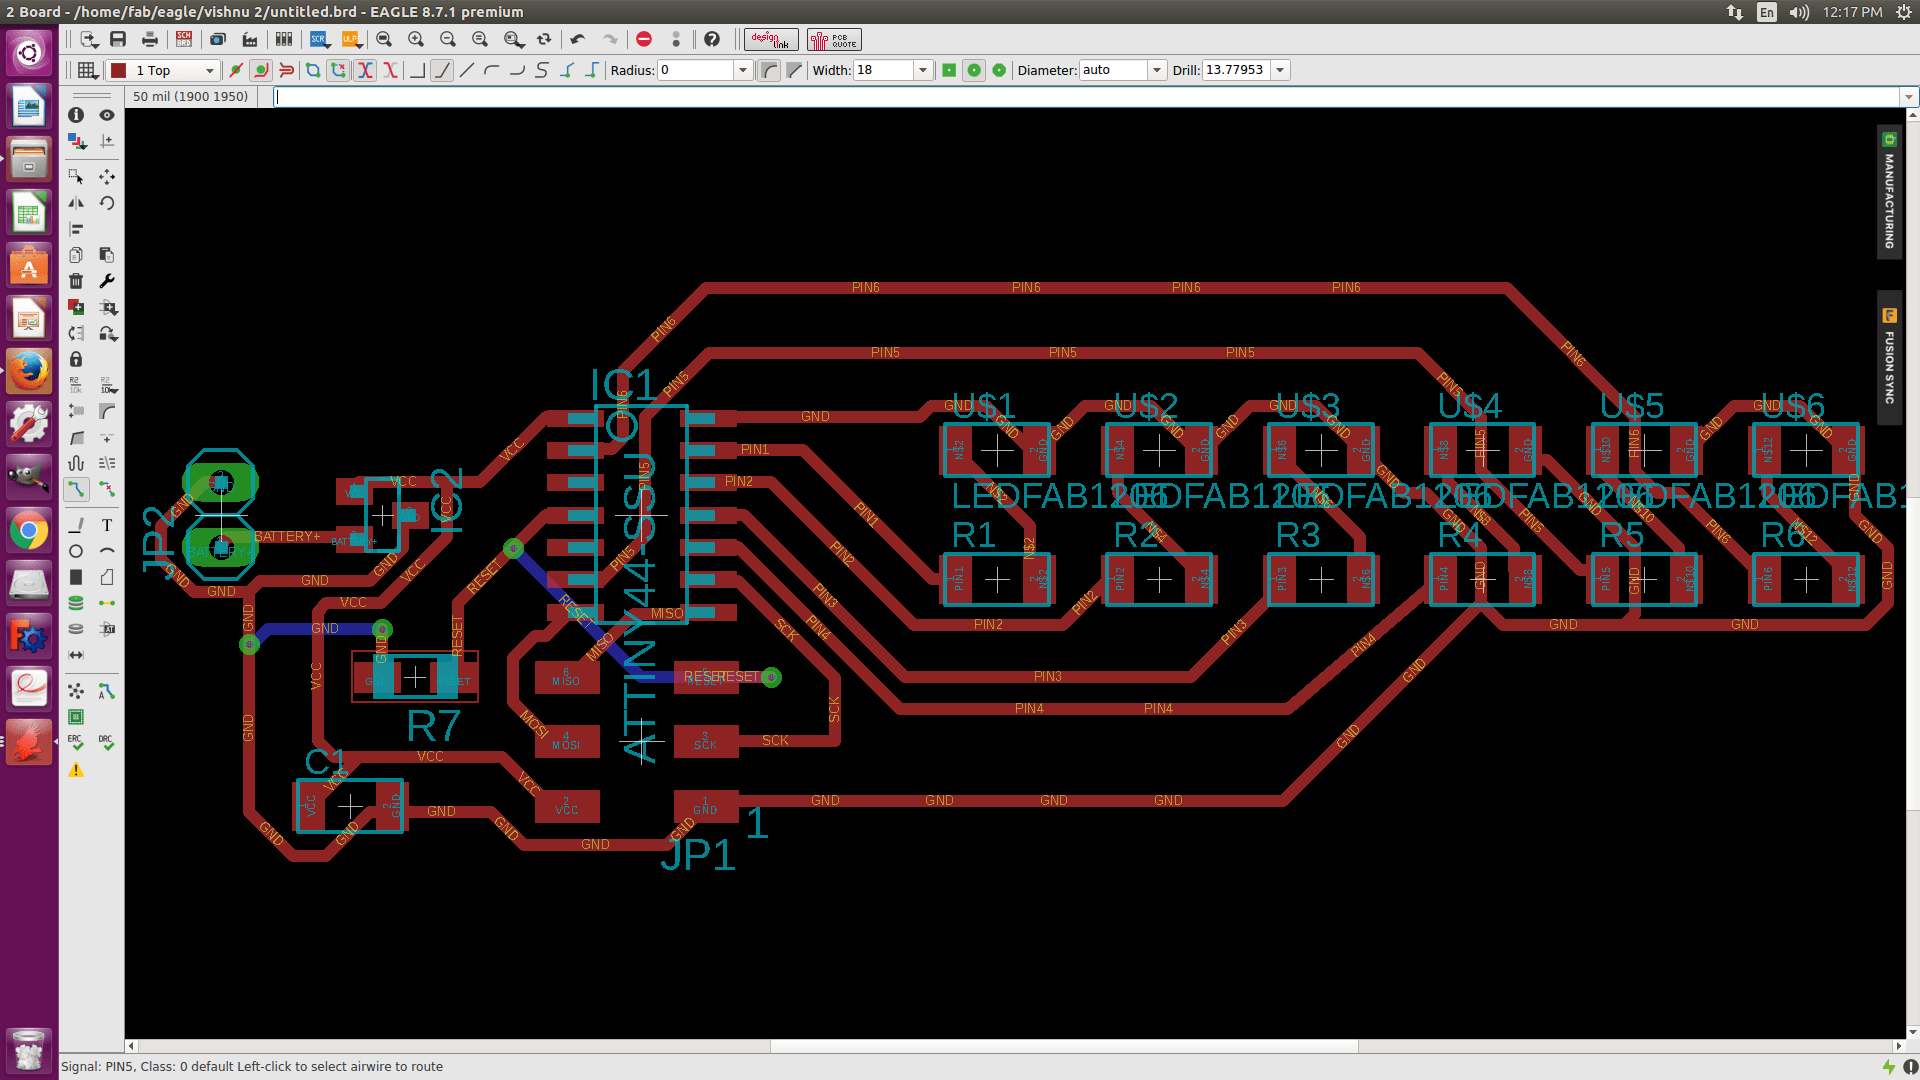The image size is (1920, 1080).
Task: Open Chrome from the Ubuntu launcher
Action: coord(28,531)
